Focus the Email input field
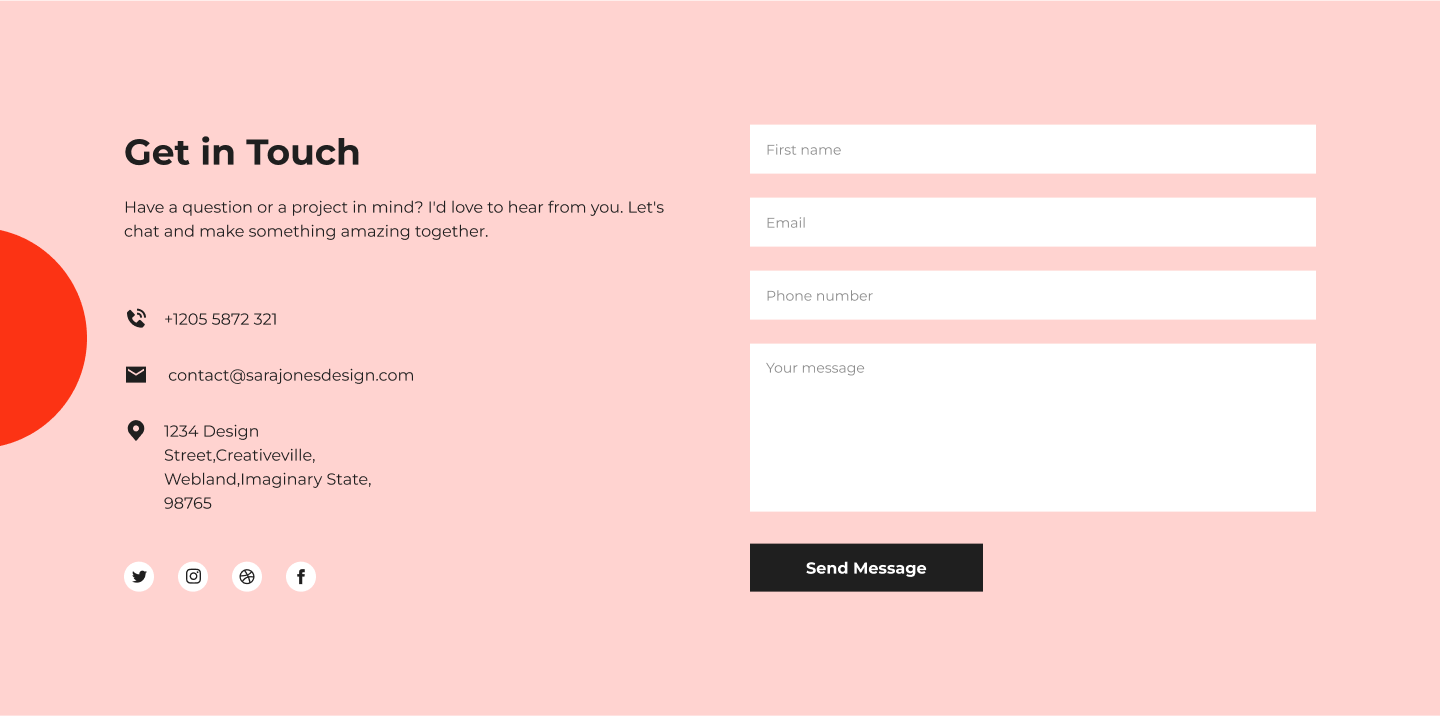The image size is (1440, 716). pyautogui.click(x=1032, y=223)
